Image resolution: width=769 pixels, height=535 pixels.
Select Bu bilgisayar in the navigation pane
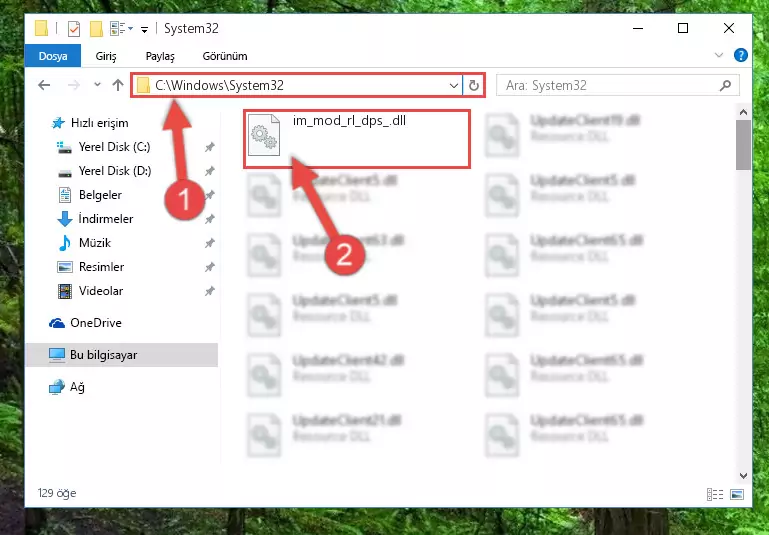(122, 355)
